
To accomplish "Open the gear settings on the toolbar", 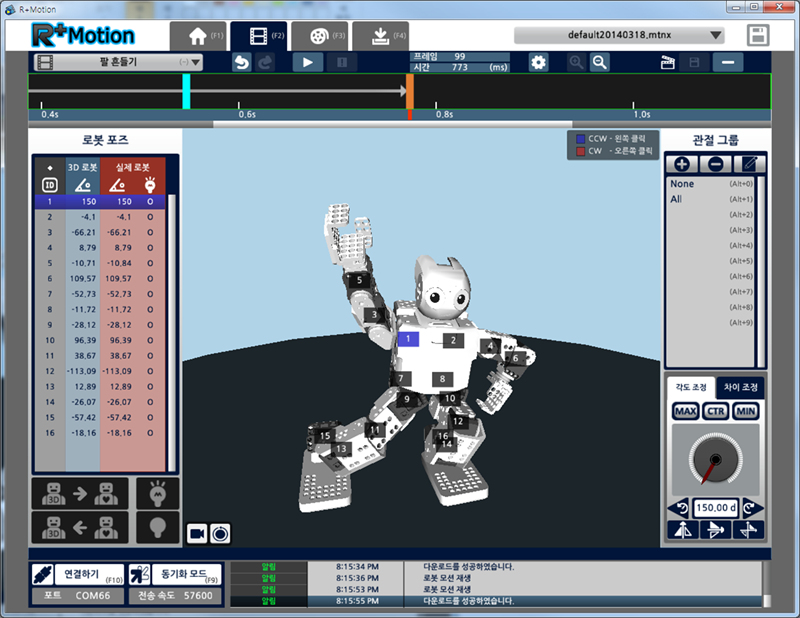I will point(538,62).
